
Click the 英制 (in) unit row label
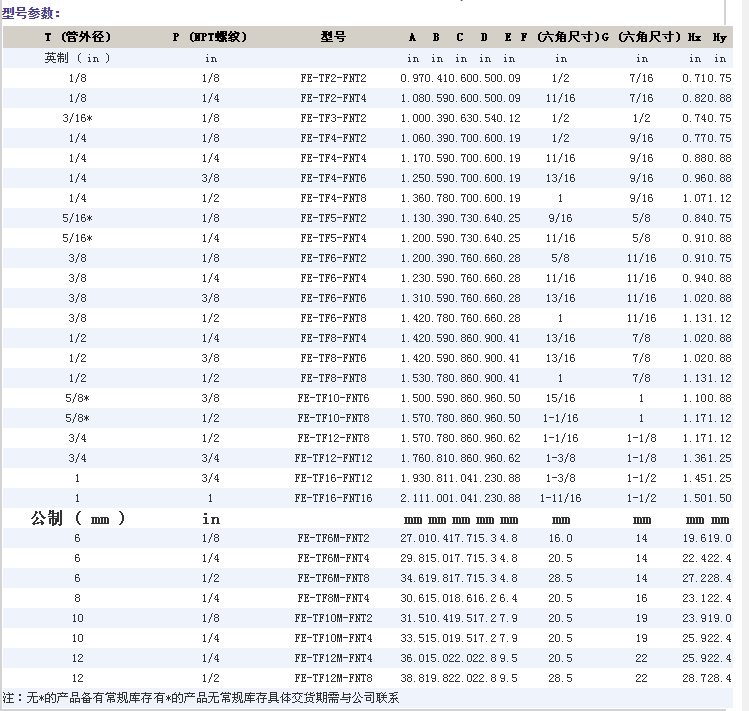(x=77, y=58)
